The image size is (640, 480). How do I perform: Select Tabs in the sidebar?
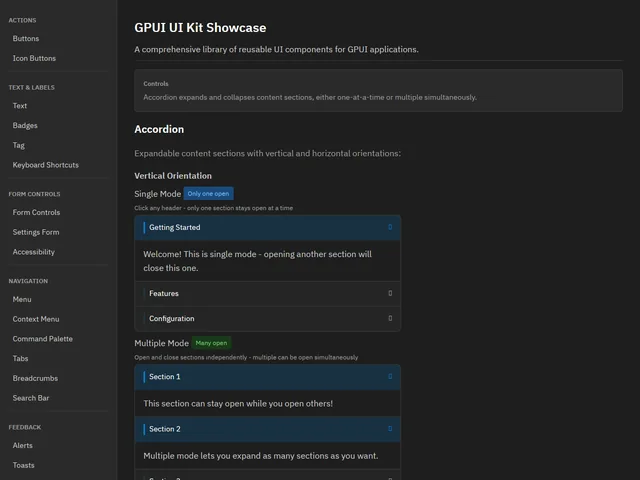click(x=20, y=358)
